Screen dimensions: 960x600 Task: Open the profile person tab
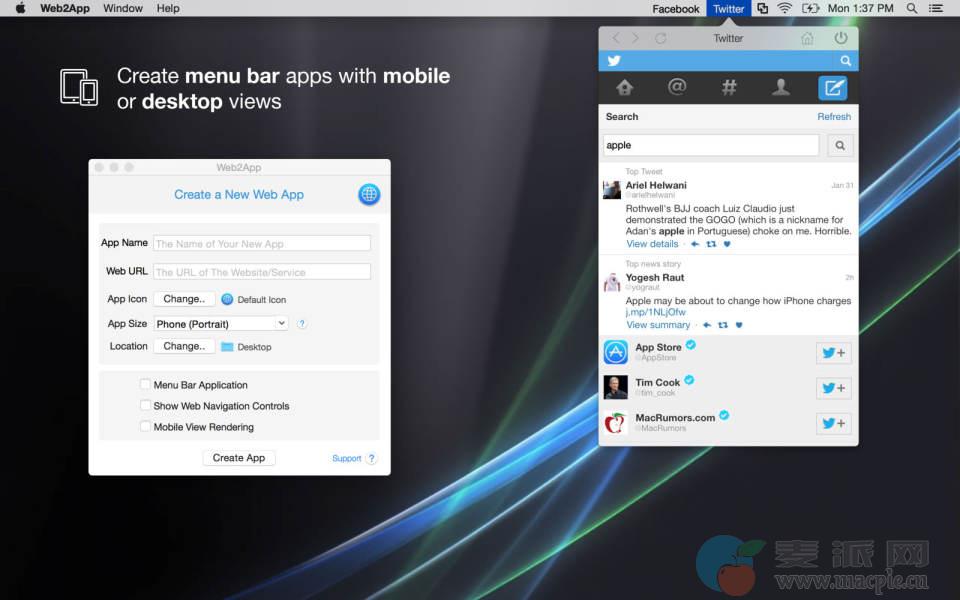pos(781,88)
